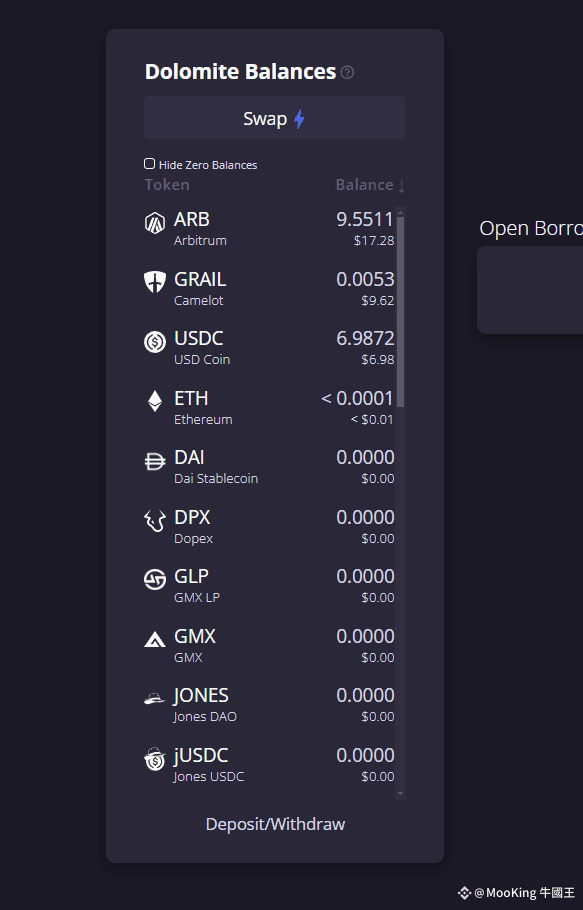Click the GLP GMX LP icon
Viewport: 583px width, 910px height.
pyautogui.click(x=155, y=579)
